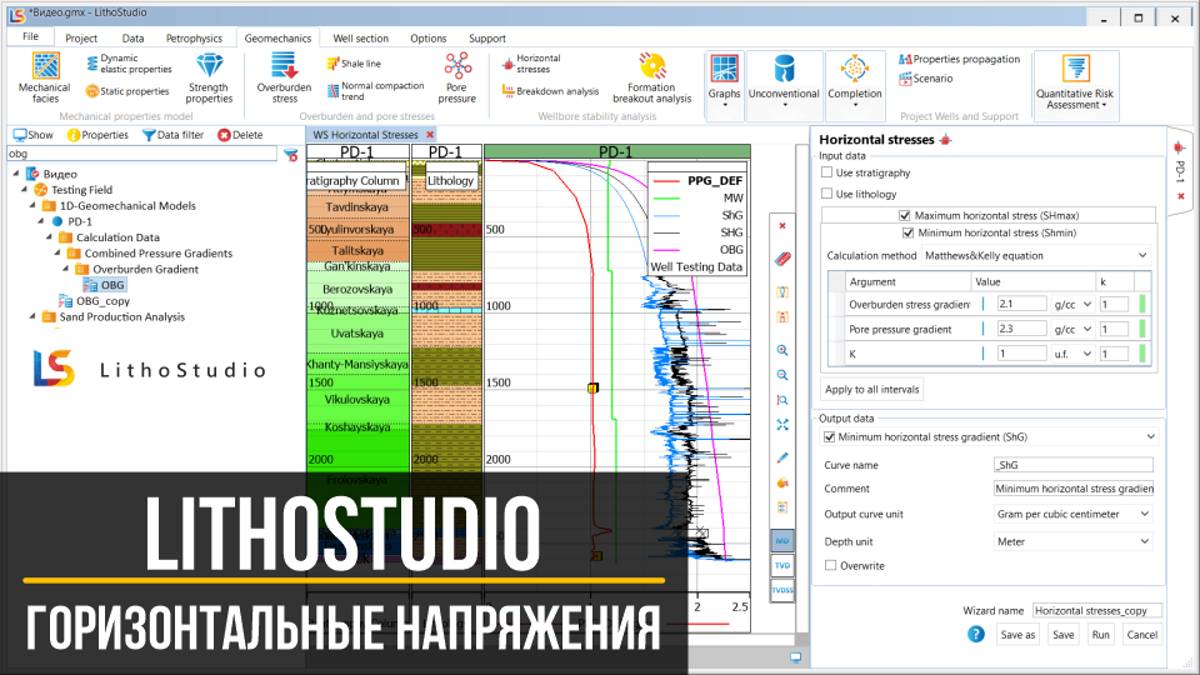
Task: Choose Properties propagation
Action: (959, 59)
